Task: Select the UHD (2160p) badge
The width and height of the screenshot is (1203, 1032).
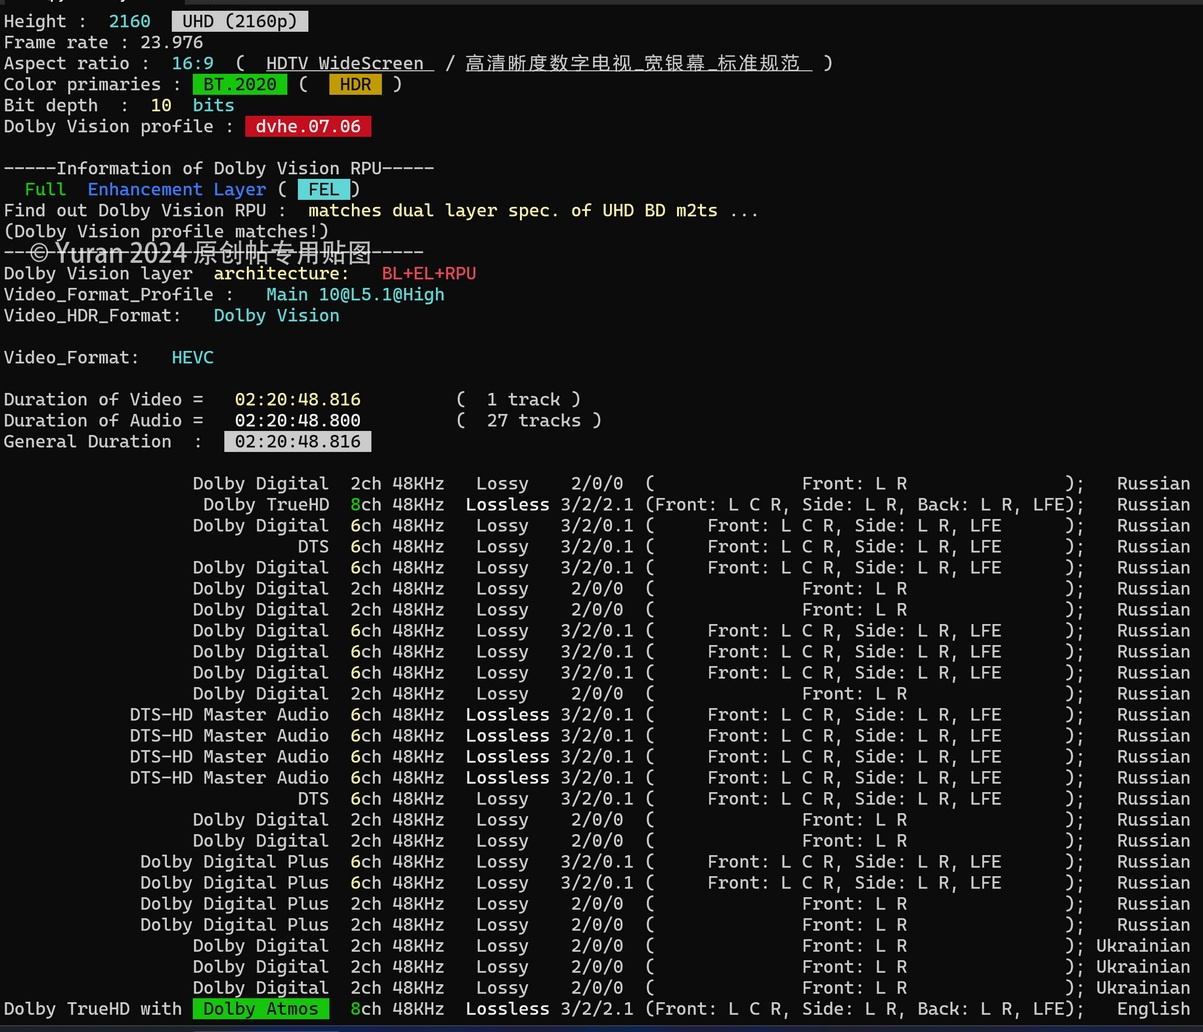Action: [x=240, y=21]
